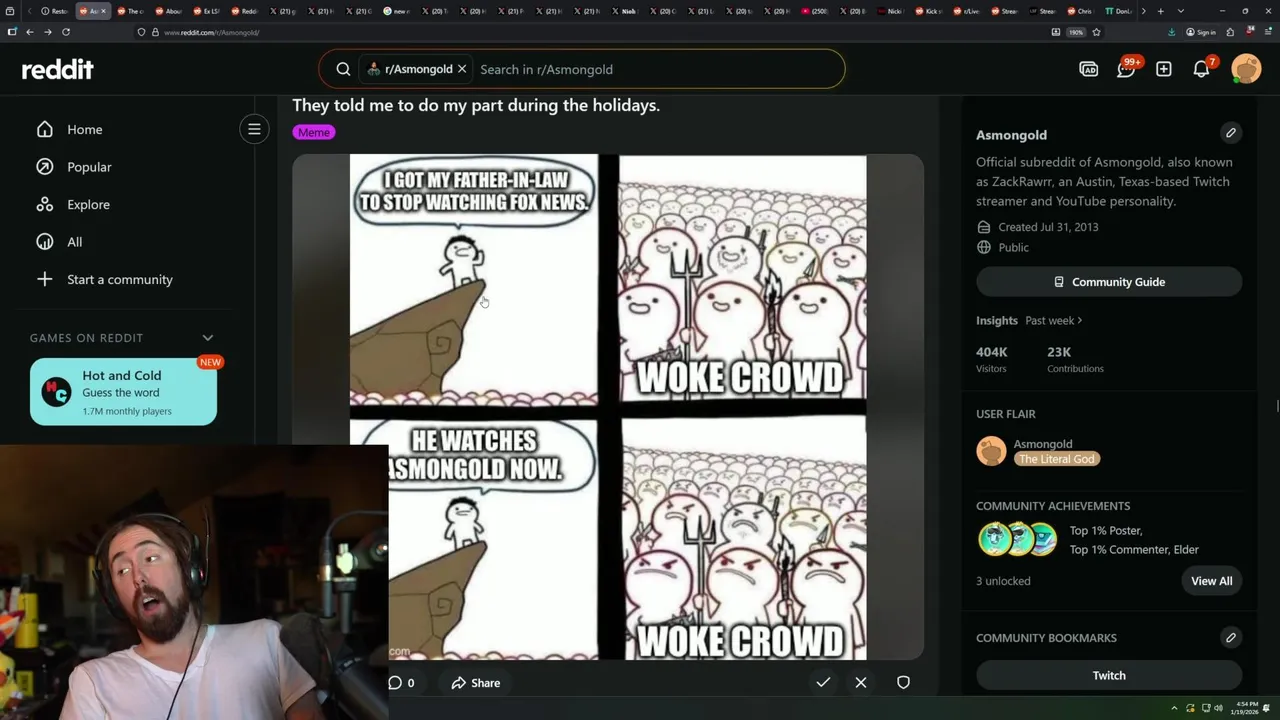The height and width of the screenshot is (720, 1280).
Task: Open the Hot and Cold game card
Action: (123, 392)
